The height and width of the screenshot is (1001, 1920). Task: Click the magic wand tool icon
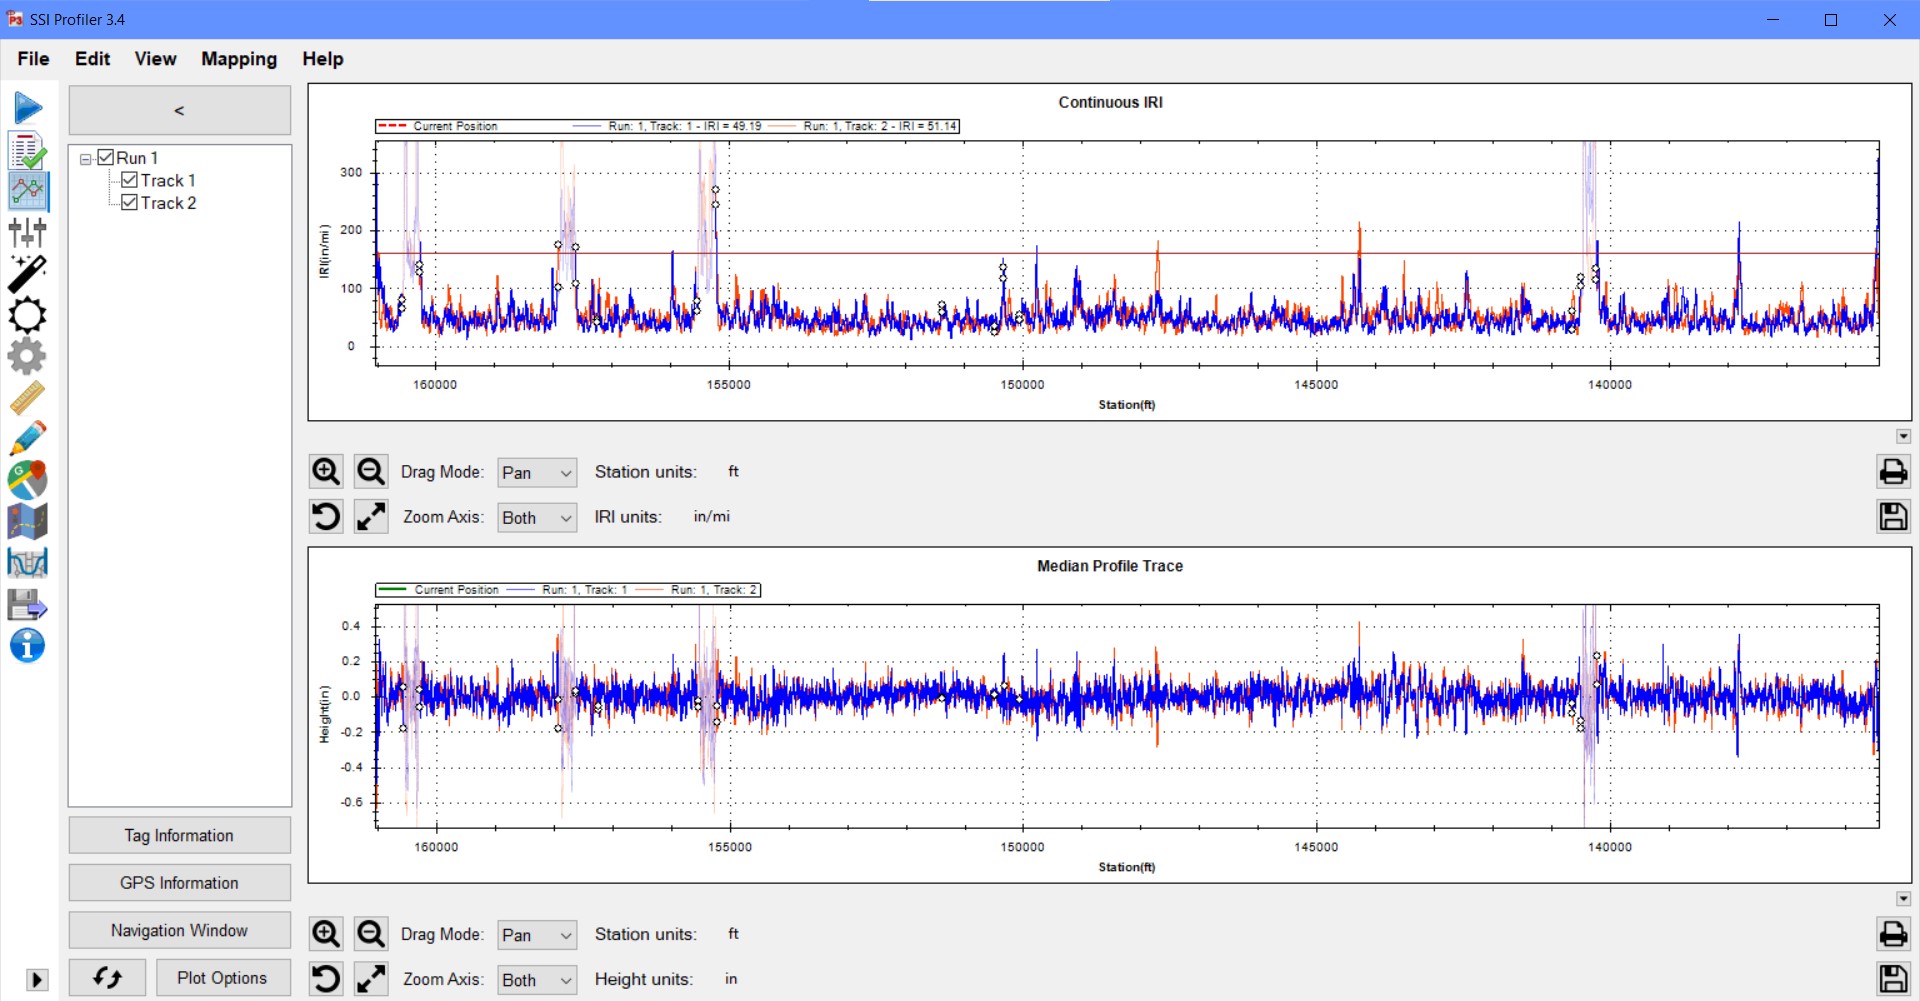click(x=28, y=274)
